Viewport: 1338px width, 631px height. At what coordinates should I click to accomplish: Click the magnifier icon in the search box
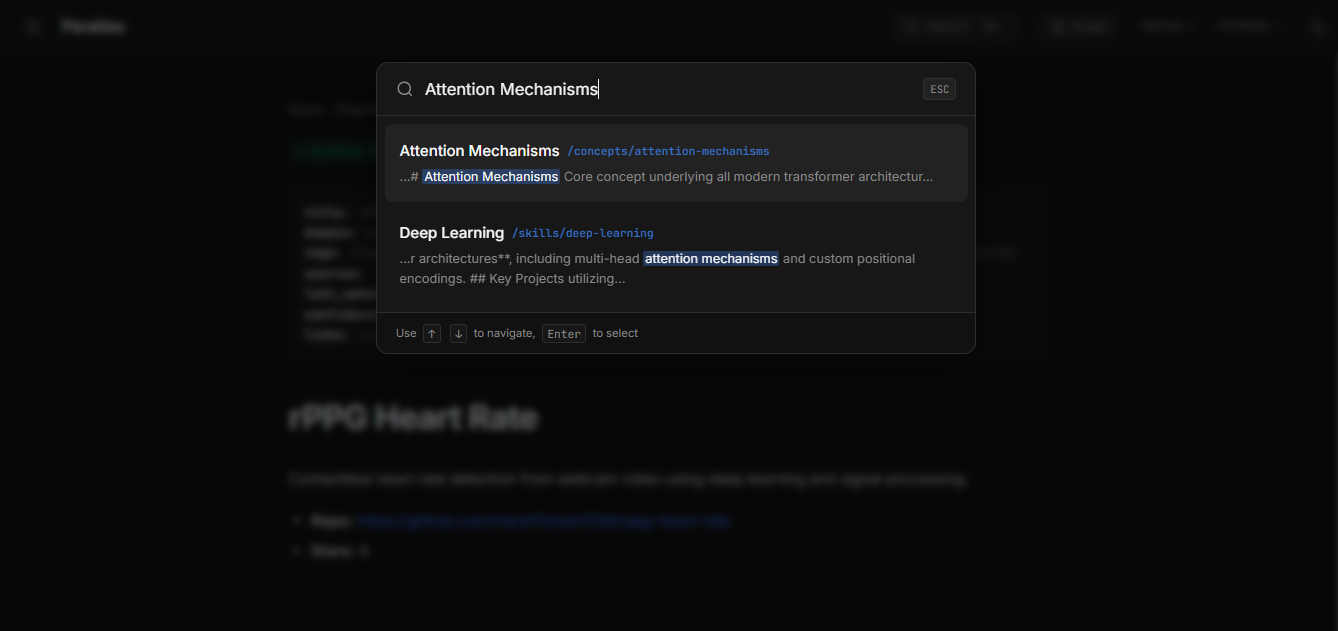click(x=405, y=89)
